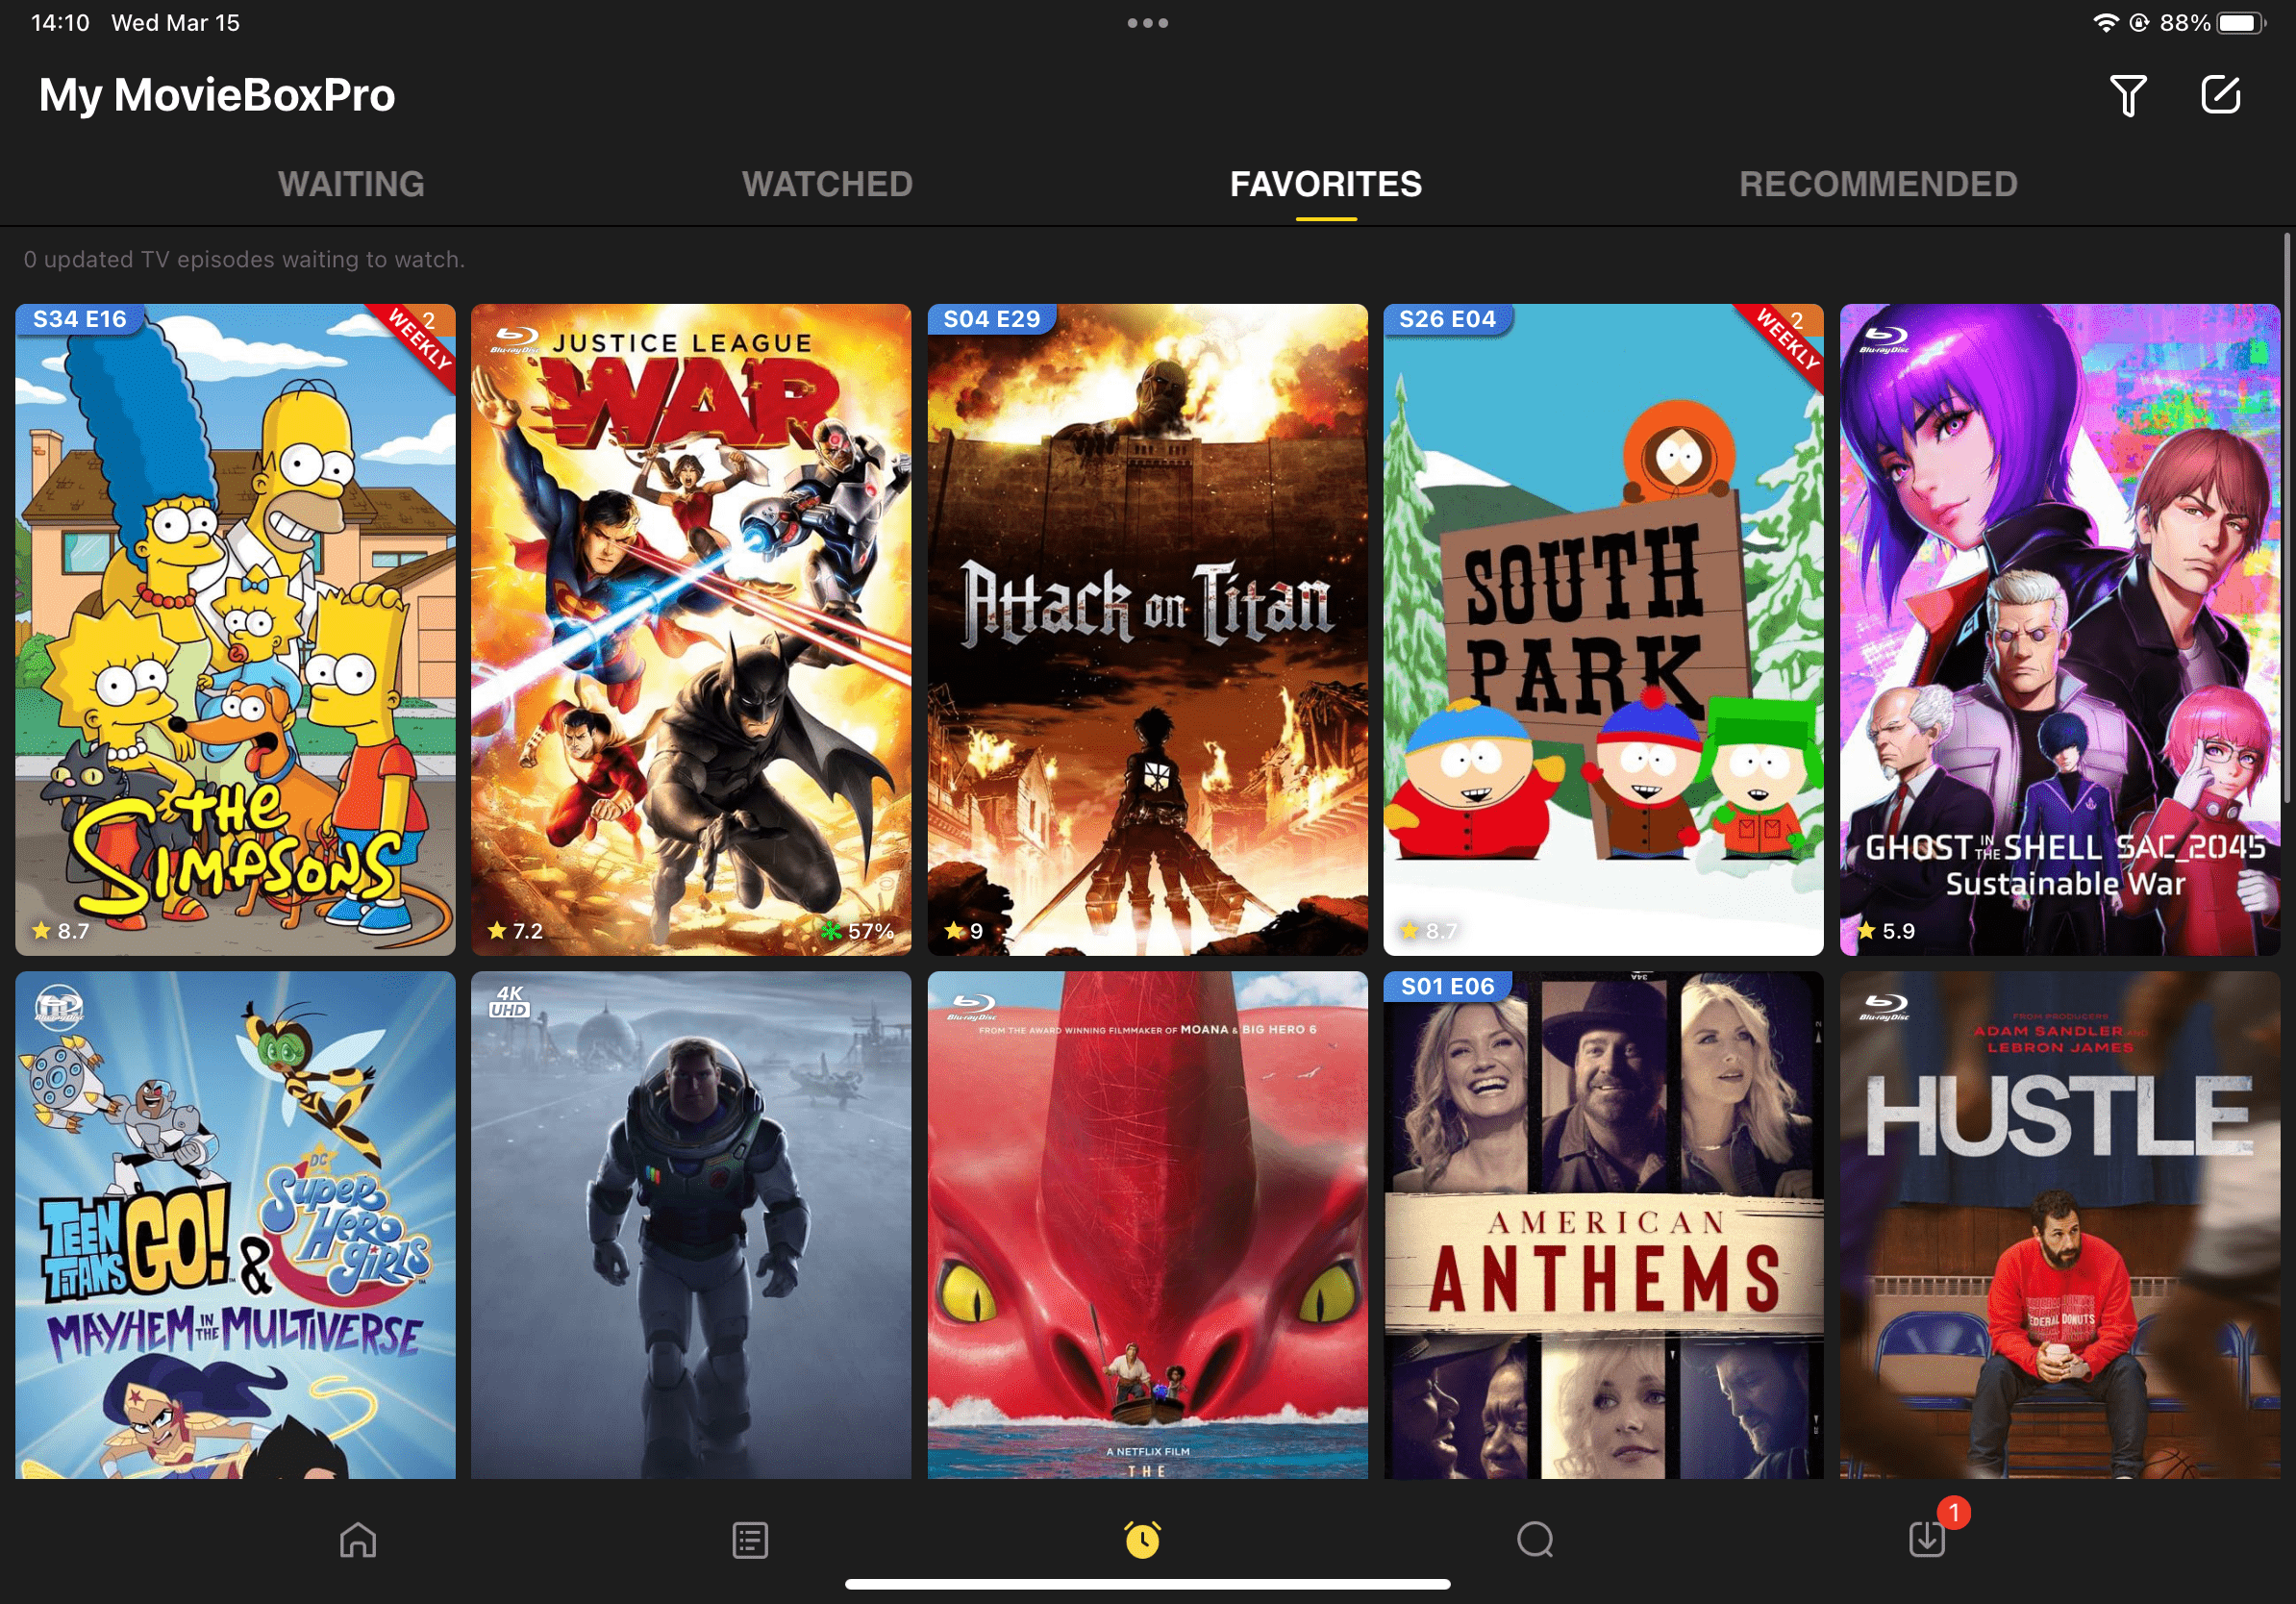
Task: Open the filter options
Action: point(2128,95)
